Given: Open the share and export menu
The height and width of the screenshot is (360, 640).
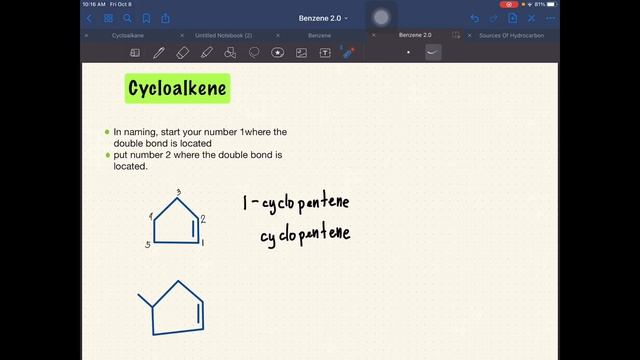Looking at the screenshot, I should (165, 18).
